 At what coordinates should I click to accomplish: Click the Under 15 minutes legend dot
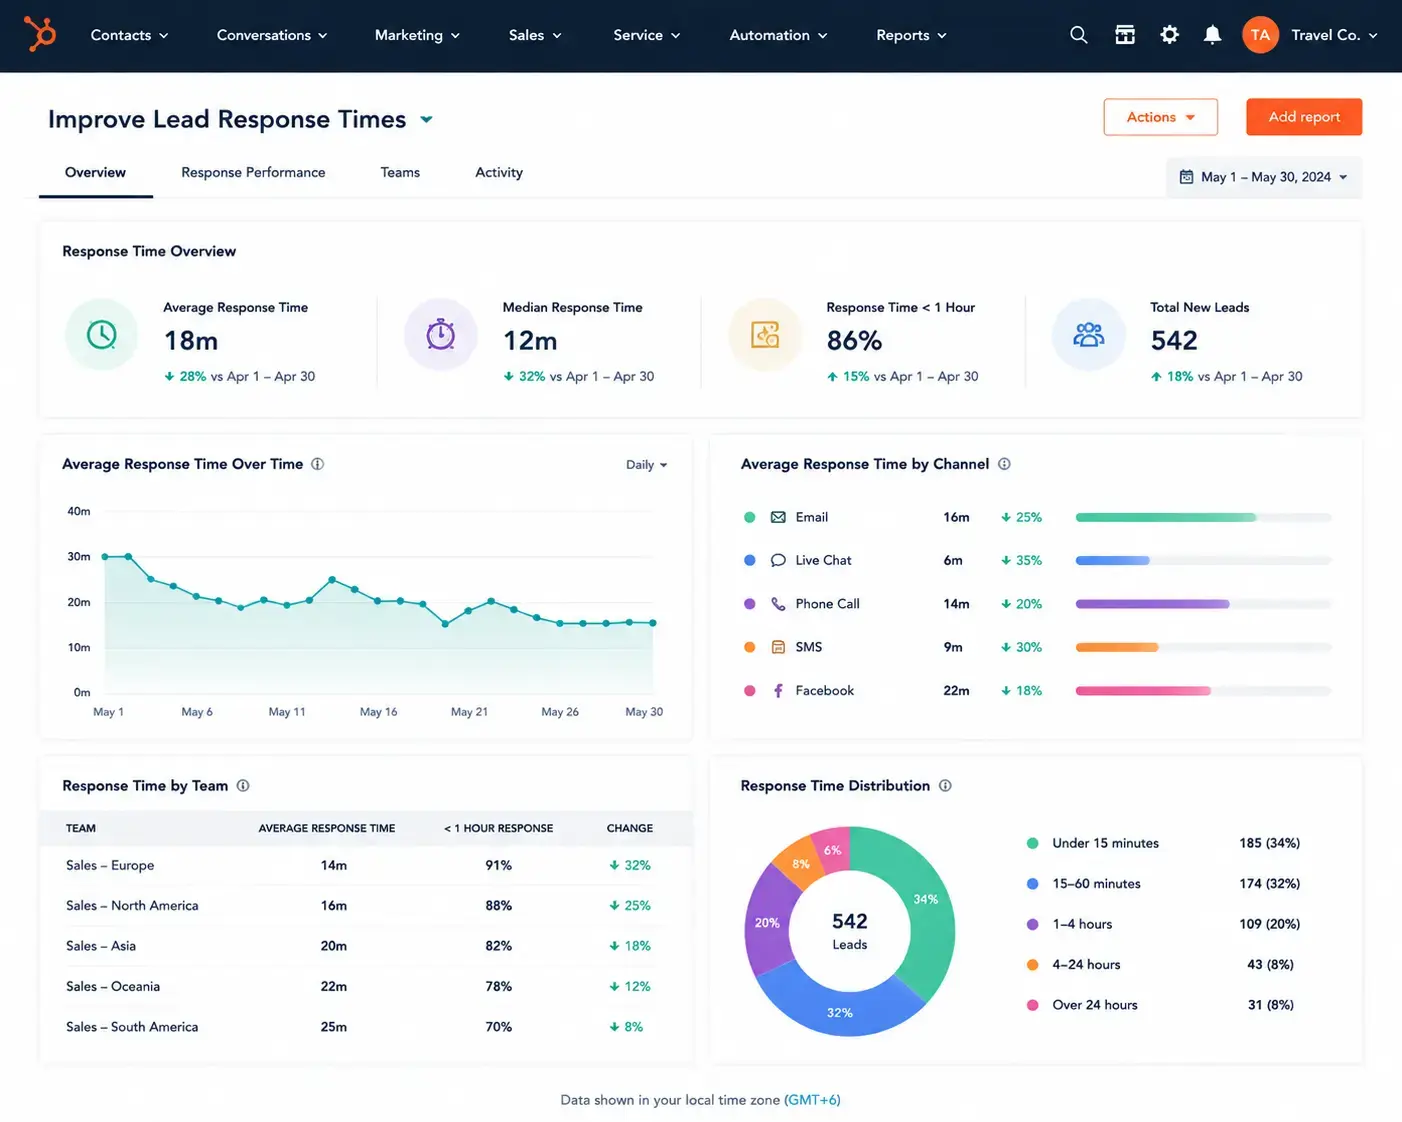coord(1032,843)
